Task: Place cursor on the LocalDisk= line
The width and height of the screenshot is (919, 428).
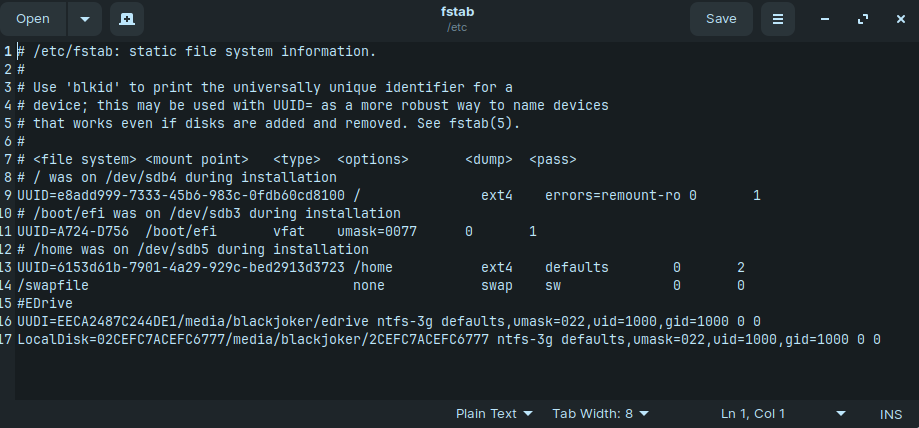Action: point(448,339)
